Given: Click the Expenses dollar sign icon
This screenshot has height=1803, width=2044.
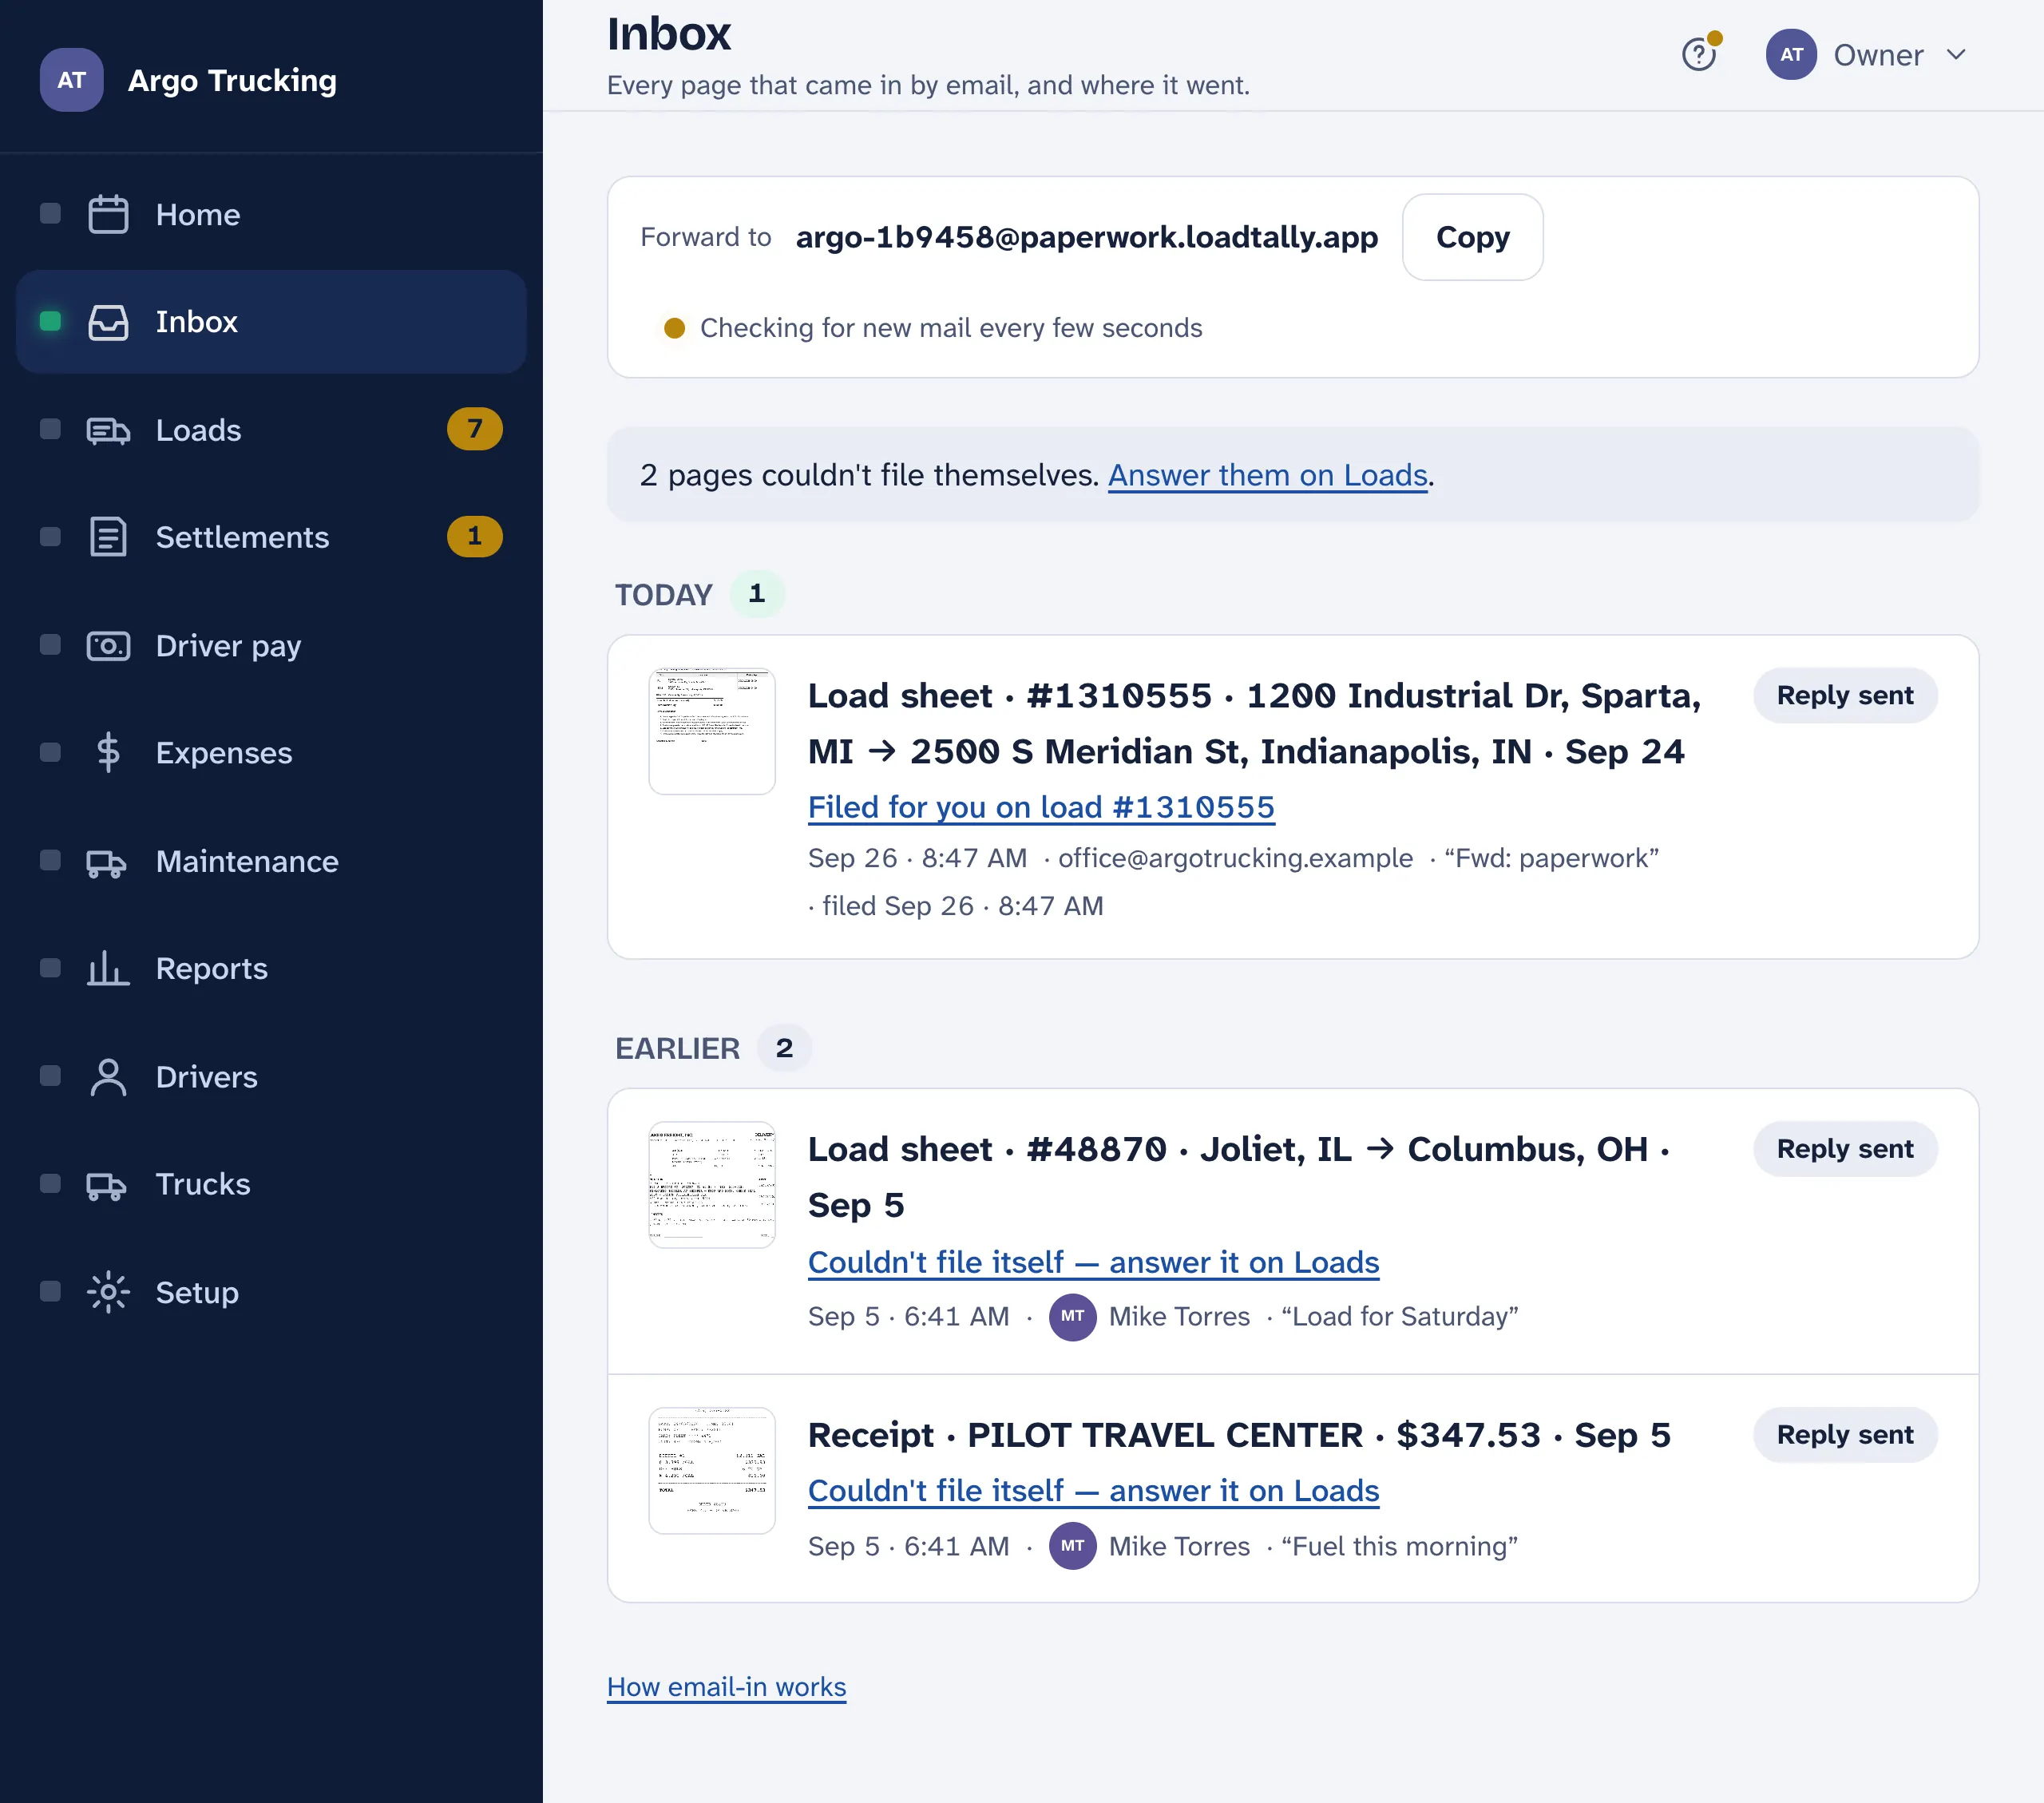Looking at the screenshot, I should pos(108,752).
